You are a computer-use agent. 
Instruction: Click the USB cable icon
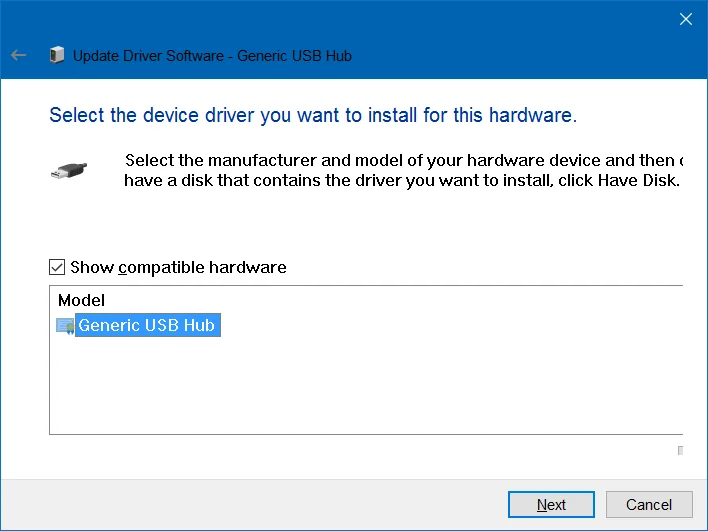point(69,170)
